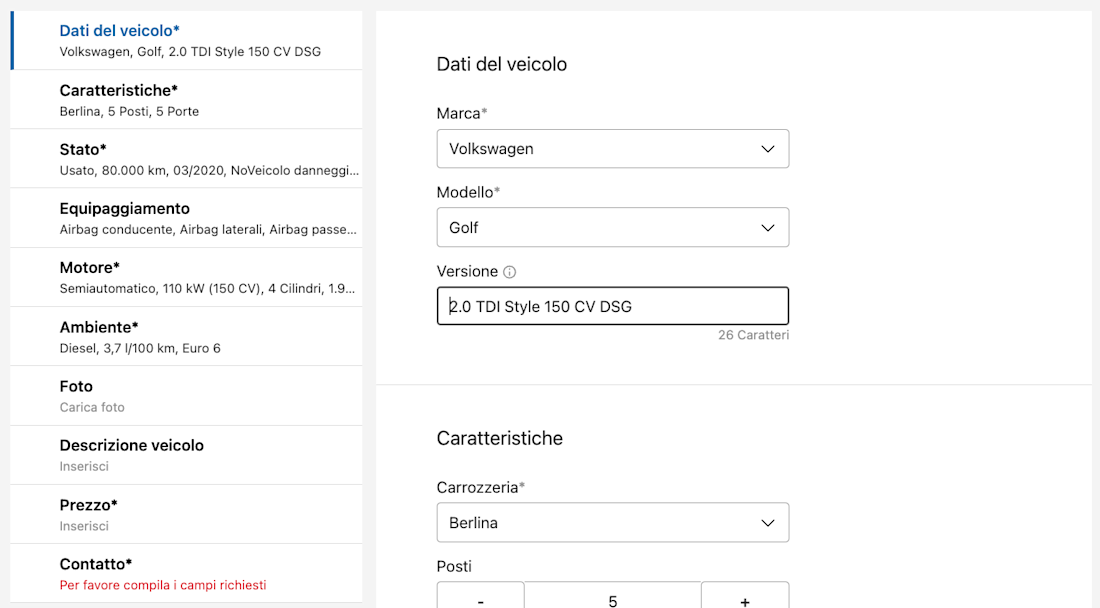The width and height of the screenshot is (1100, 608).
Task: Click the Posti number field showing 5
Action: coord(612,600)
